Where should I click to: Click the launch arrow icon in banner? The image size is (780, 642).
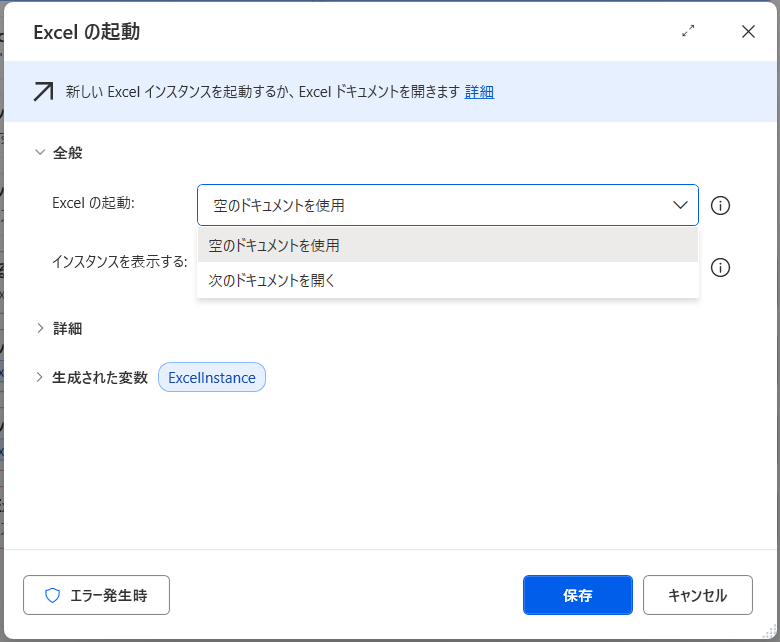tap(43, 92)
